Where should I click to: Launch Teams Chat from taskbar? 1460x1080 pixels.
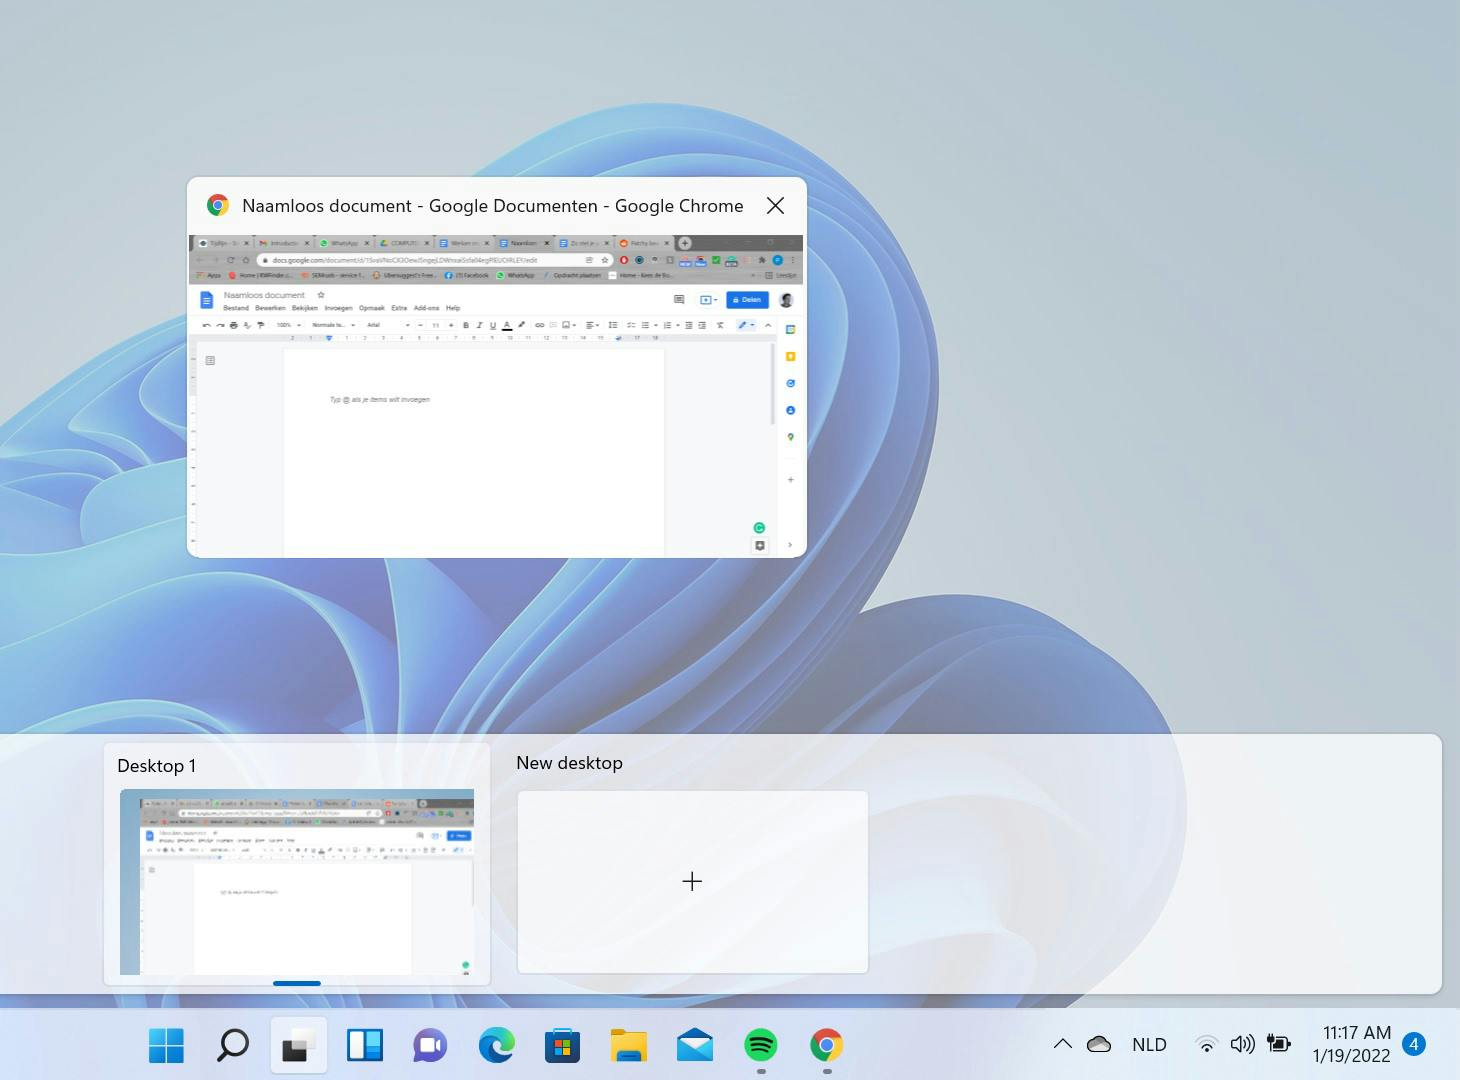point(430,1046)
